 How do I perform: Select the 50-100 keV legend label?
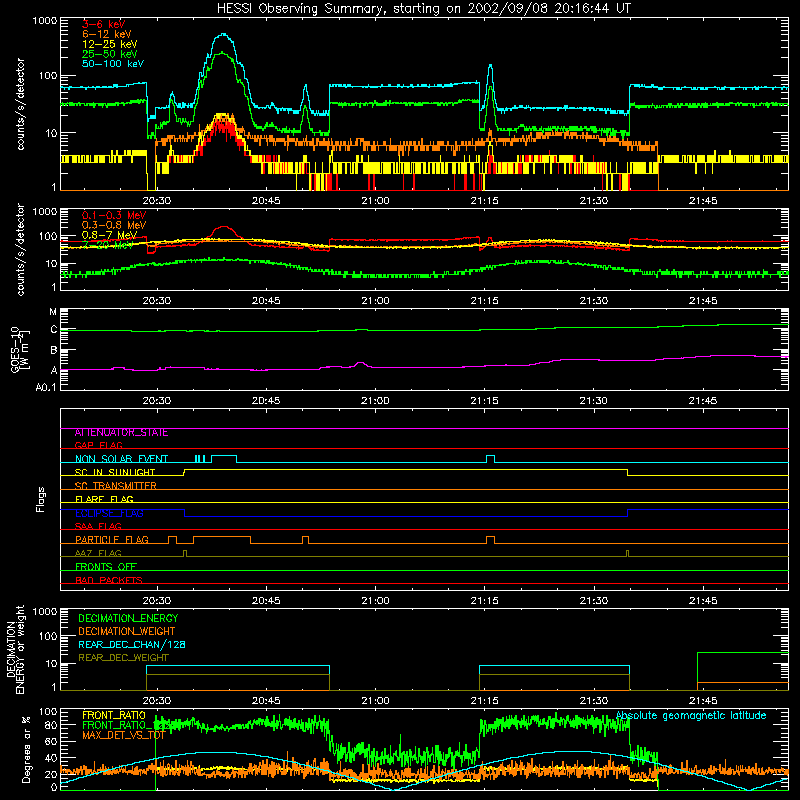113,64
